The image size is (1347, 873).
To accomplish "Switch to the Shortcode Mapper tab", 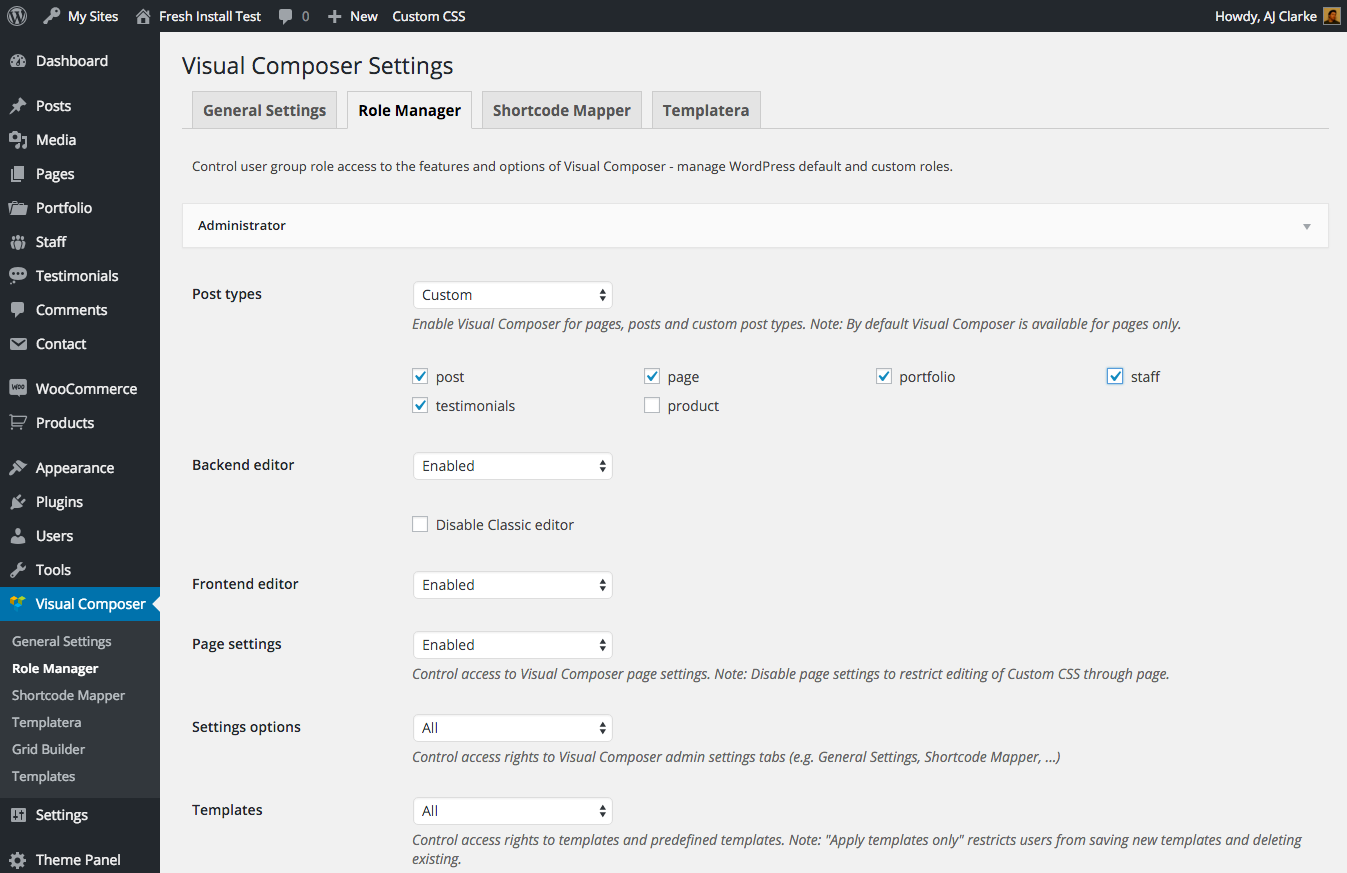I will (561, 110).
